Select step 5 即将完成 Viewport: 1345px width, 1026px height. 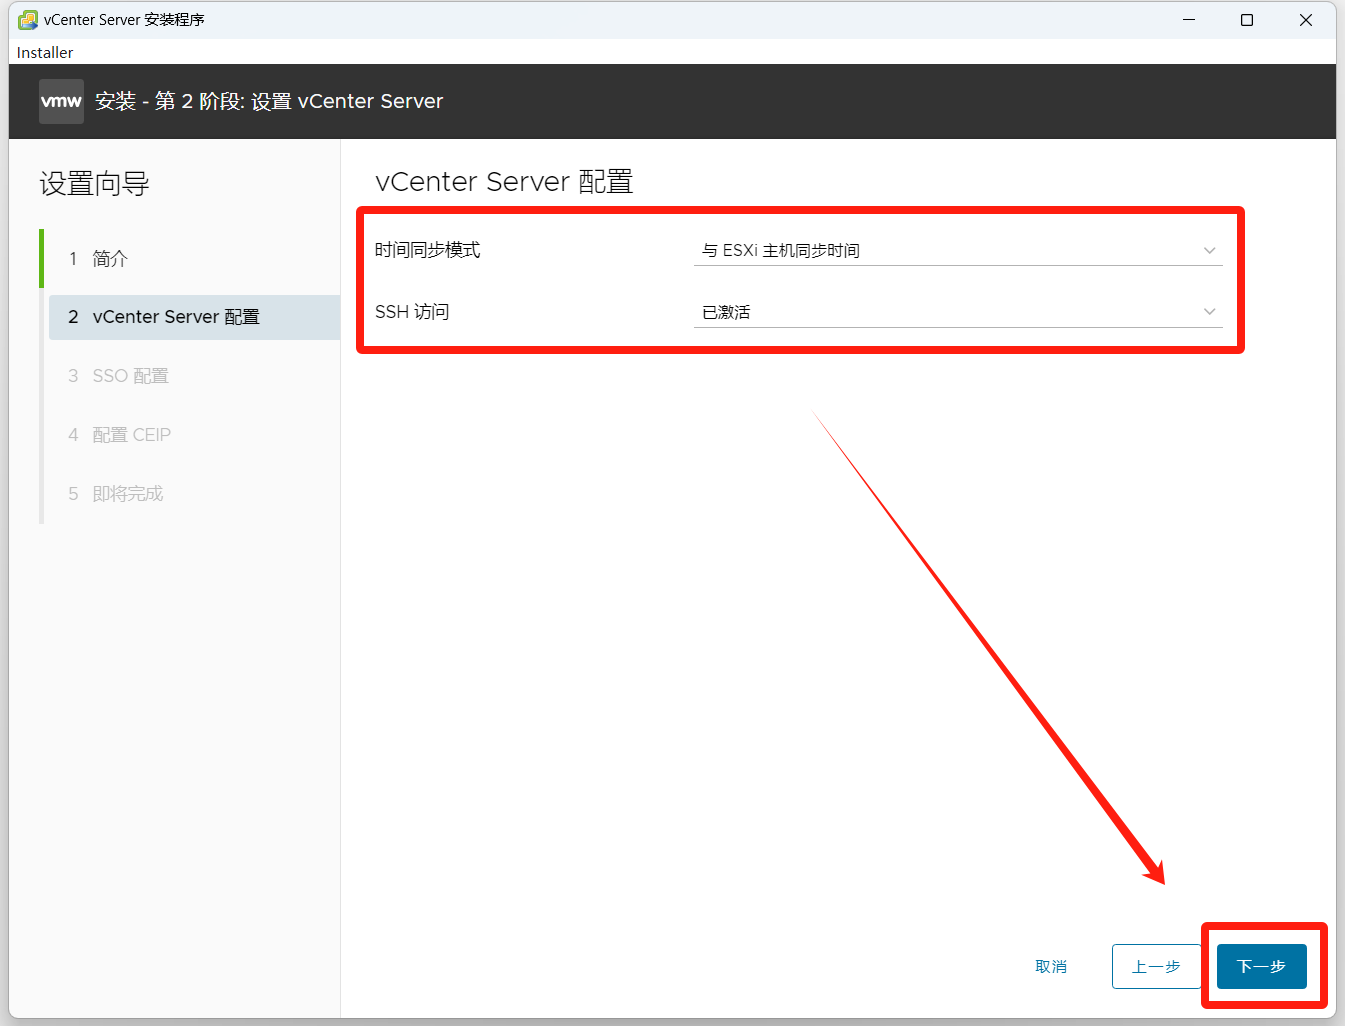pos(127,494)
